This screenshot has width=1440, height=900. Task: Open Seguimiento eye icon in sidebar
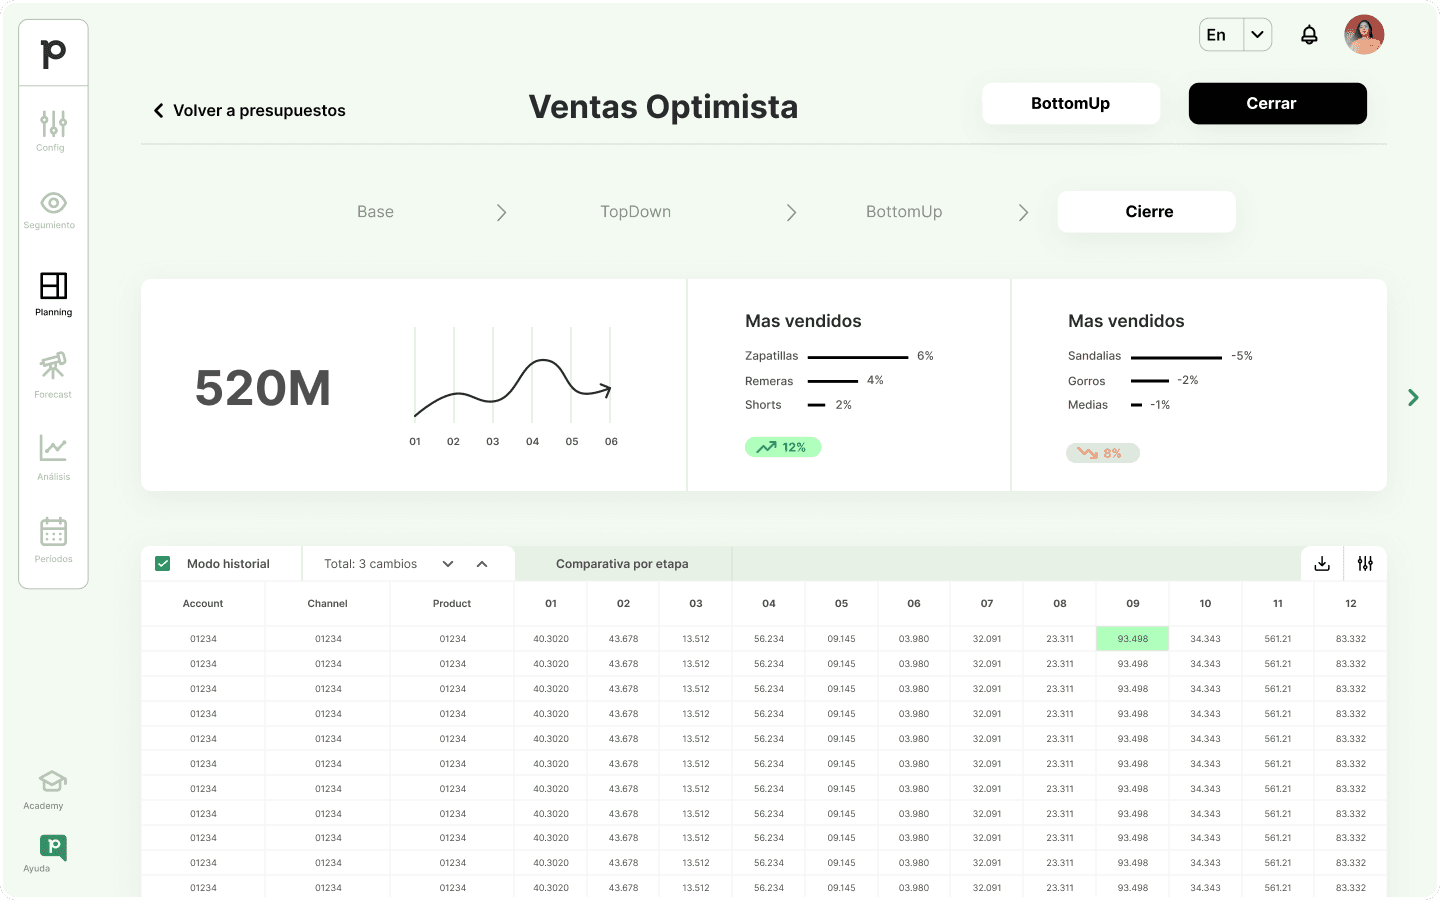click(x=53, y=204)
